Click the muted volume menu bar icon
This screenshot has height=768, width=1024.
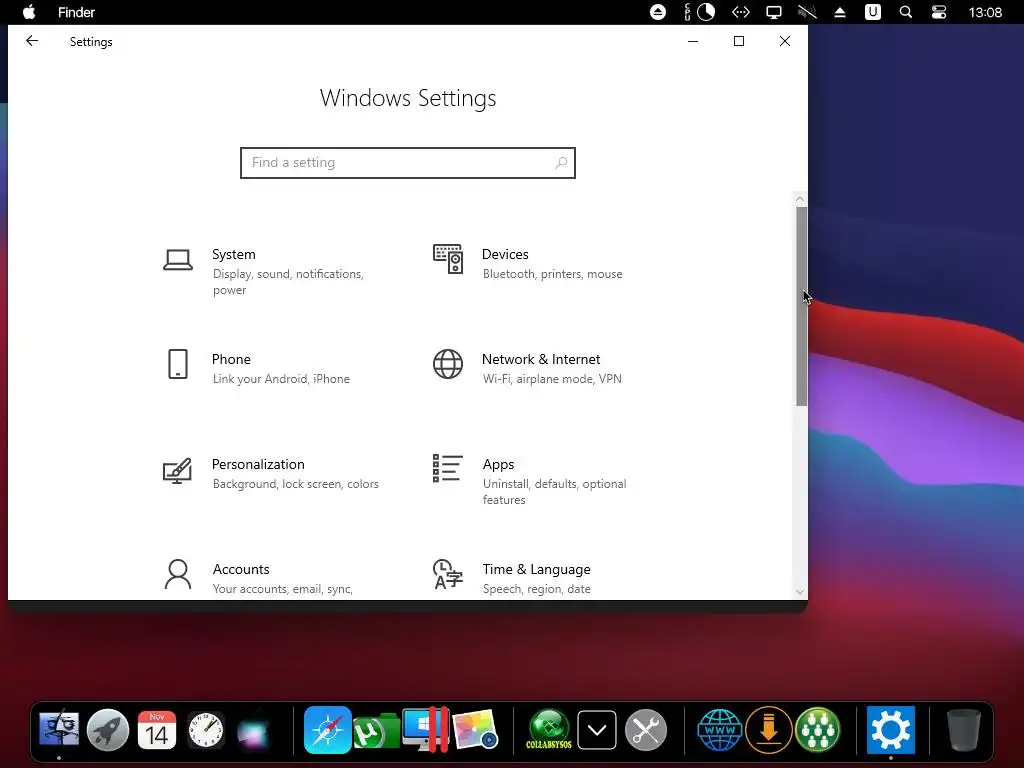807,12
